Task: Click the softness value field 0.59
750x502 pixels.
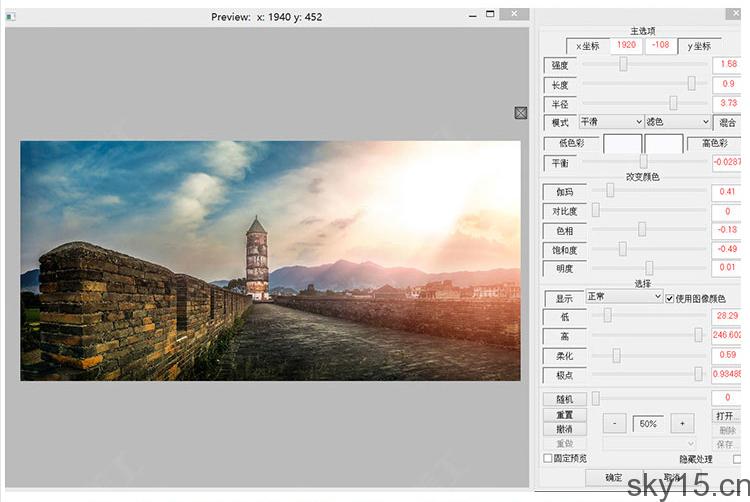Action: [727, 355]
